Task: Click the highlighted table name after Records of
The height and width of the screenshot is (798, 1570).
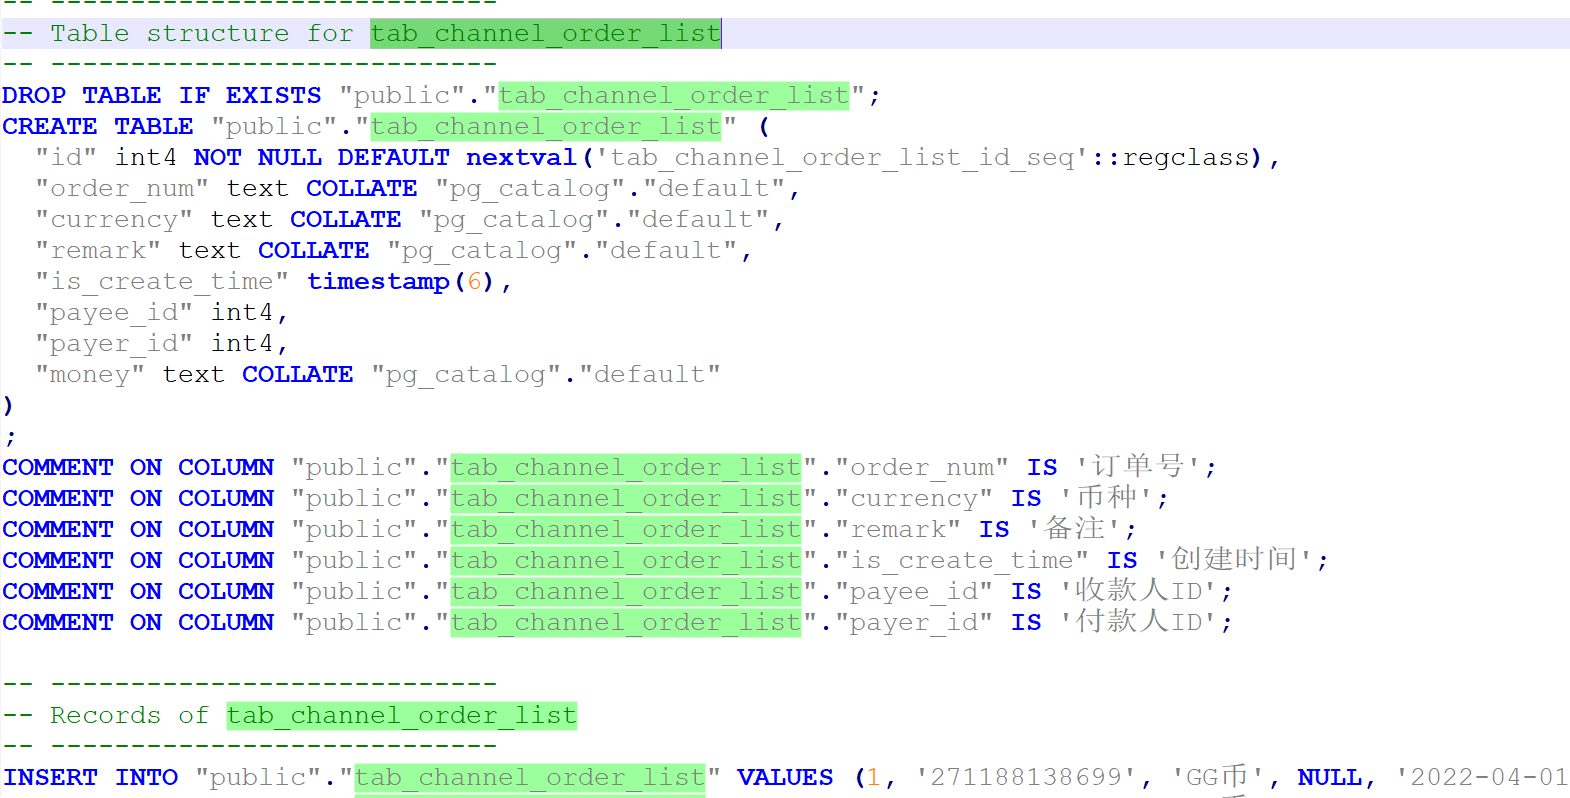Action: [402, 715]
